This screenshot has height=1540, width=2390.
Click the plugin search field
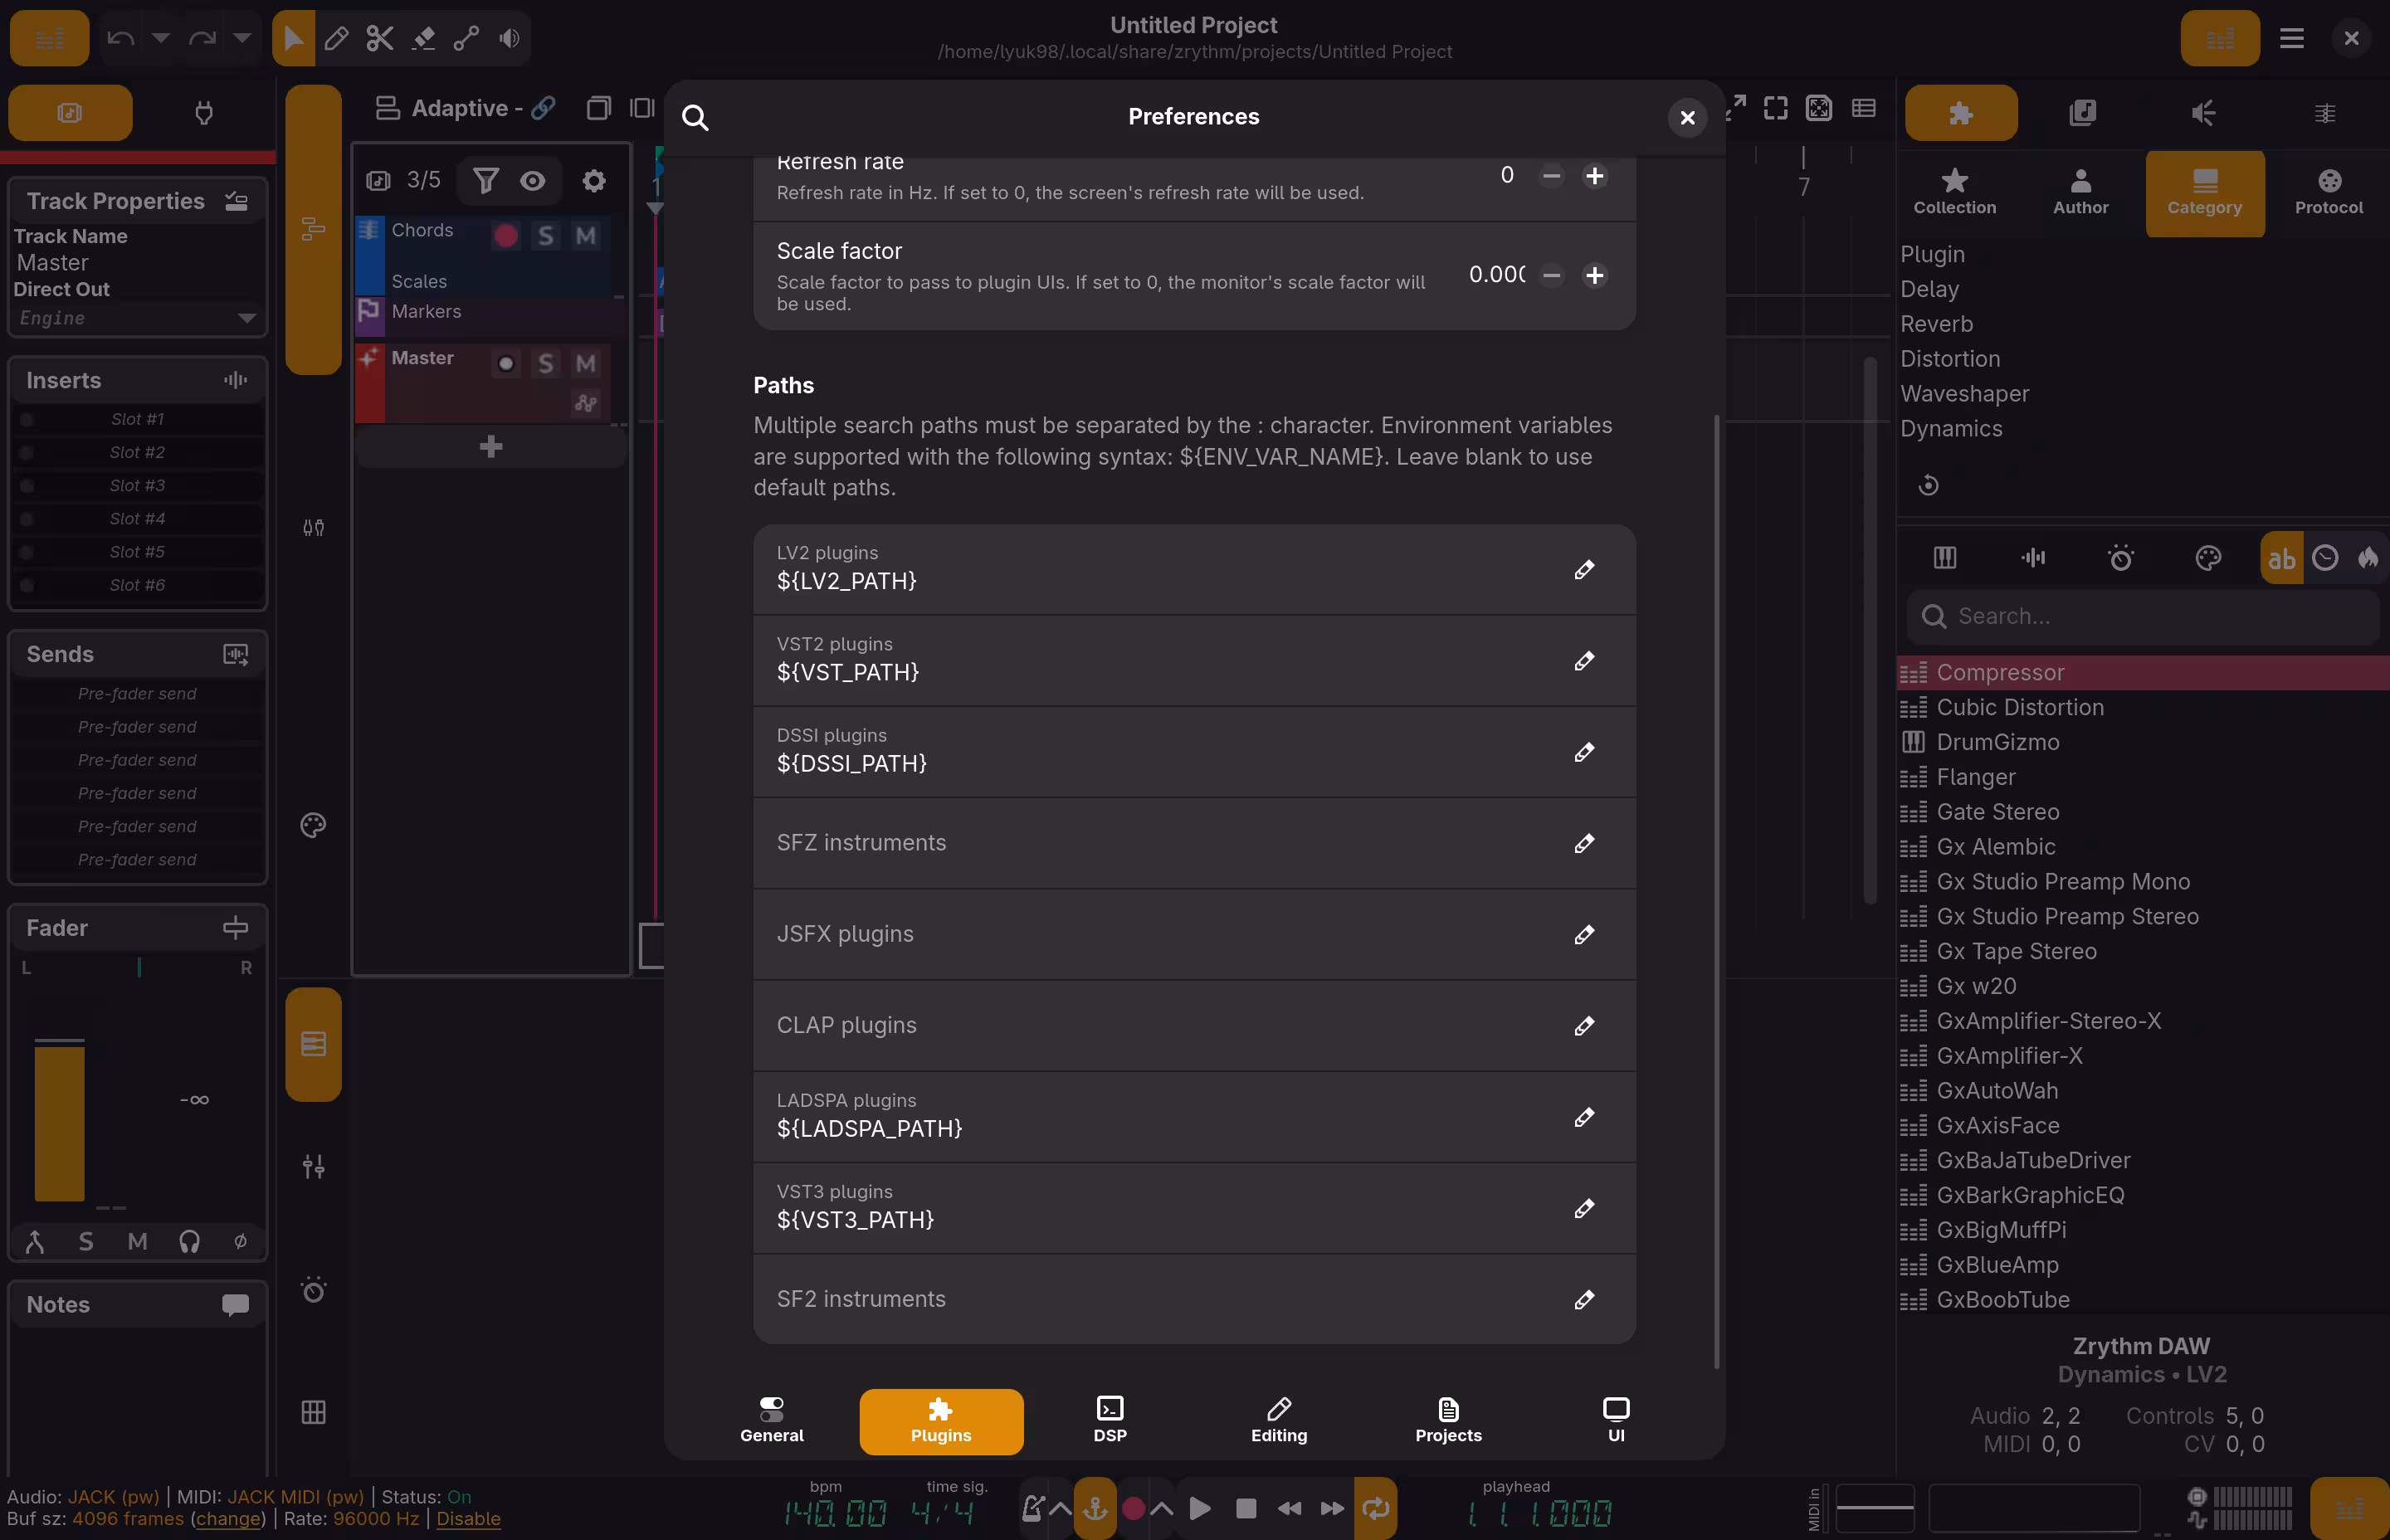pos(2140,616)
